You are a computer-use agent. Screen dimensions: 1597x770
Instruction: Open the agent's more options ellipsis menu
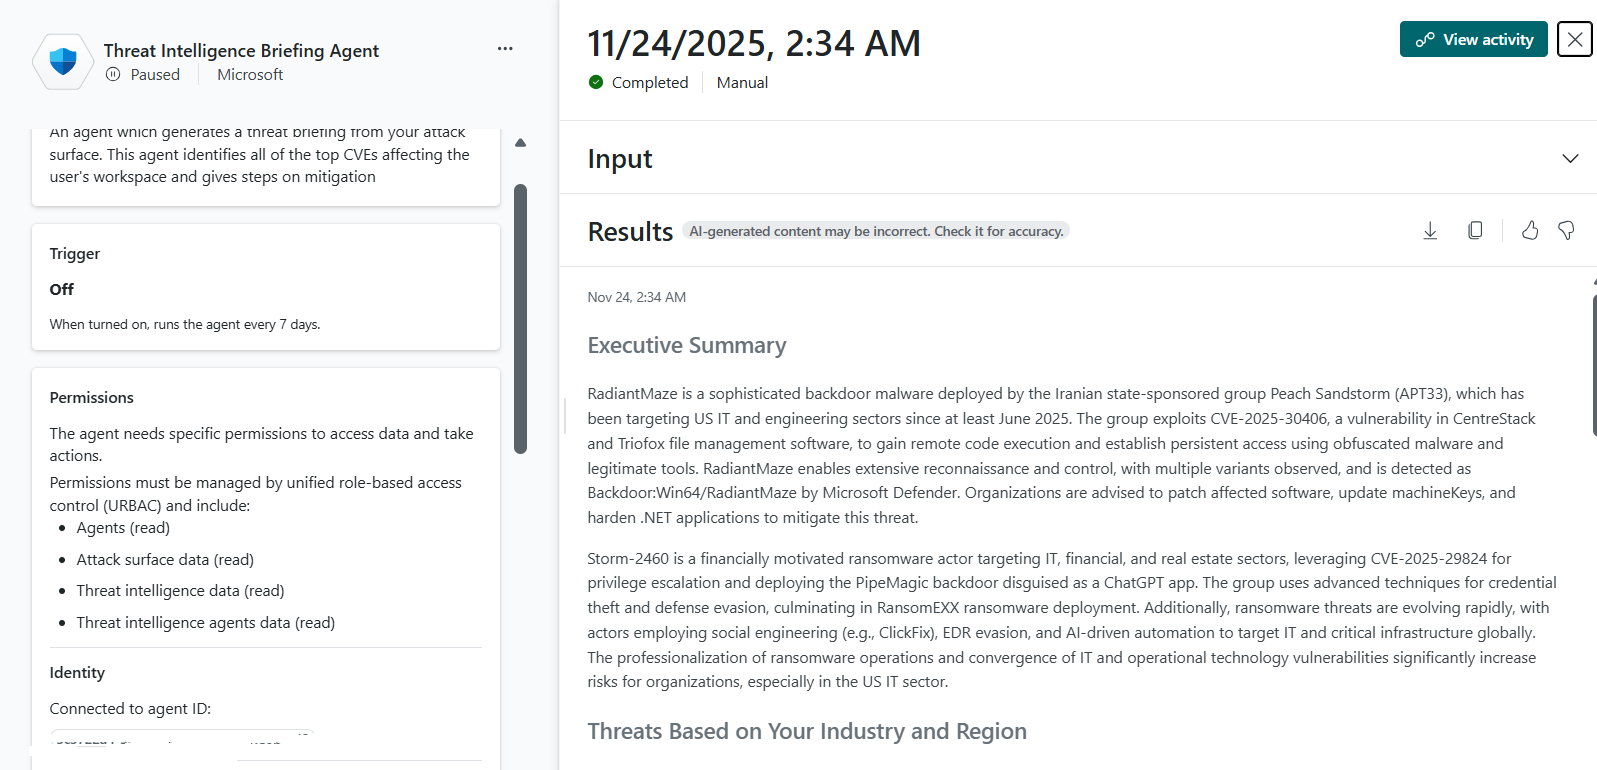505,48
